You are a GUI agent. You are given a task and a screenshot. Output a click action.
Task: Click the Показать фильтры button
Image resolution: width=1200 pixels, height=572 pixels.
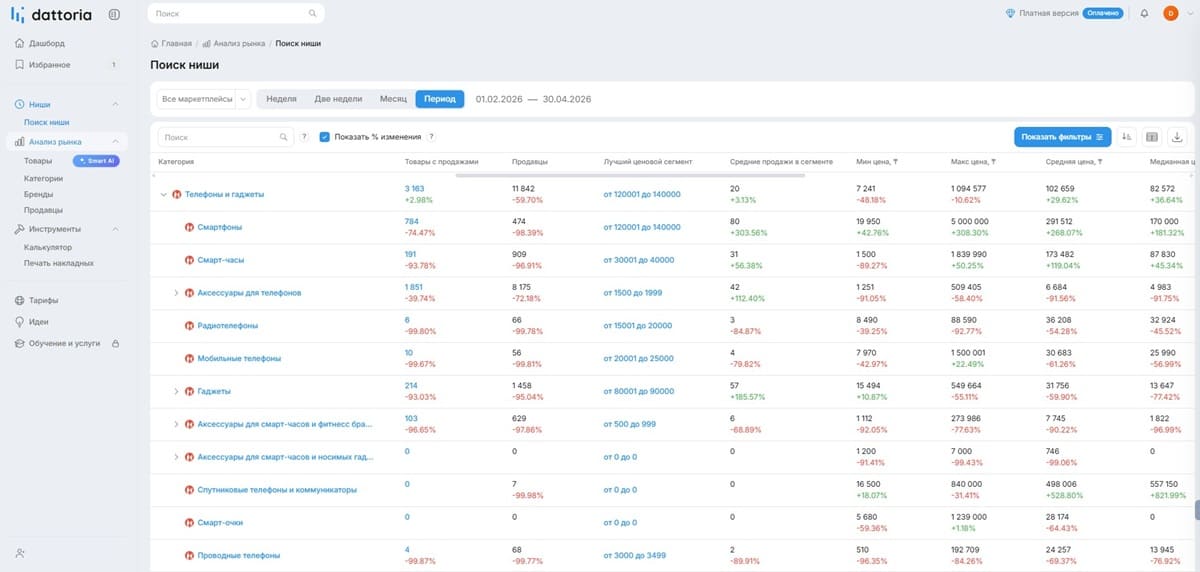pyautogui.click(x=1061, y=137)
